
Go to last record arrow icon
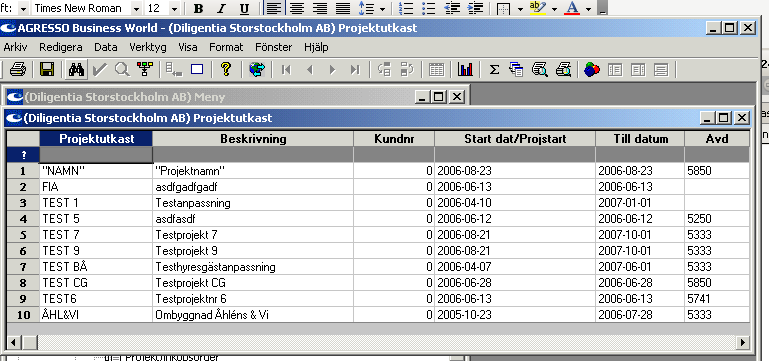[x=355, y=70]
